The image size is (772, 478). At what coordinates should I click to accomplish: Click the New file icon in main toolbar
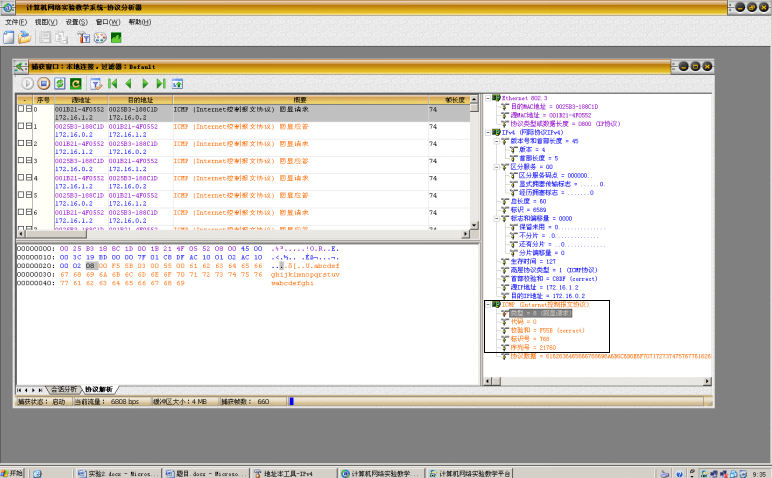(8, 37)
